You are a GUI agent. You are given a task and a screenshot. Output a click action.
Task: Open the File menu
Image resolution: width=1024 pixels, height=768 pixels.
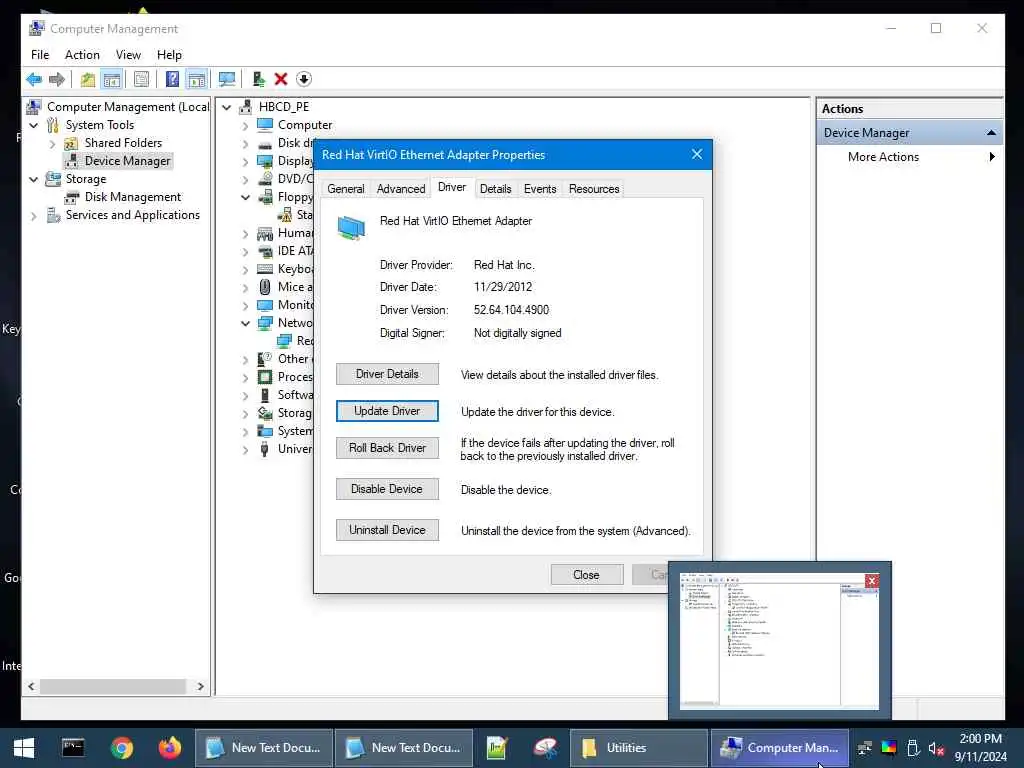pos(40,55)
